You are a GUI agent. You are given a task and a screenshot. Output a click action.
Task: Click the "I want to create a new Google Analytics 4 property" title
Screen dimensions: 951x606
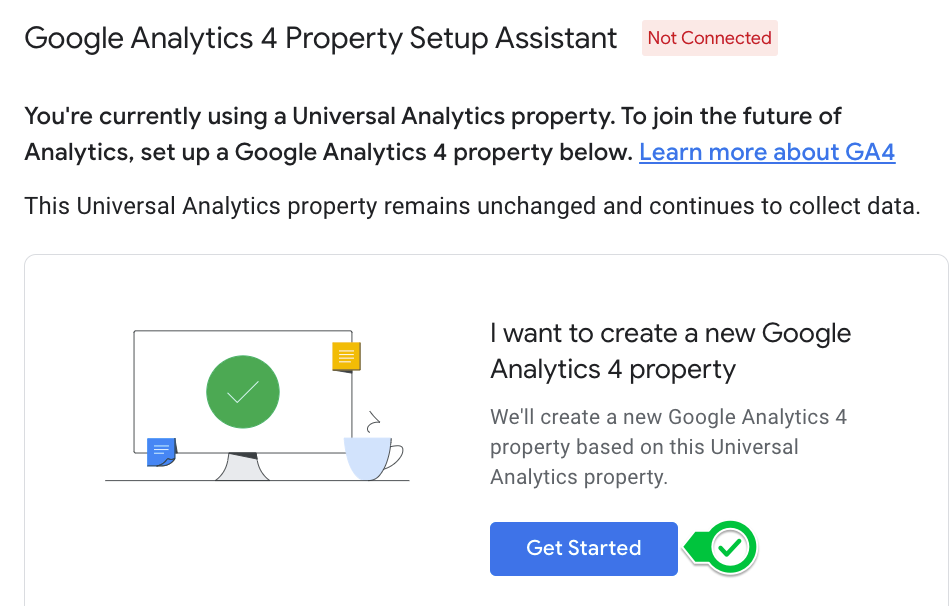point(668,350)
